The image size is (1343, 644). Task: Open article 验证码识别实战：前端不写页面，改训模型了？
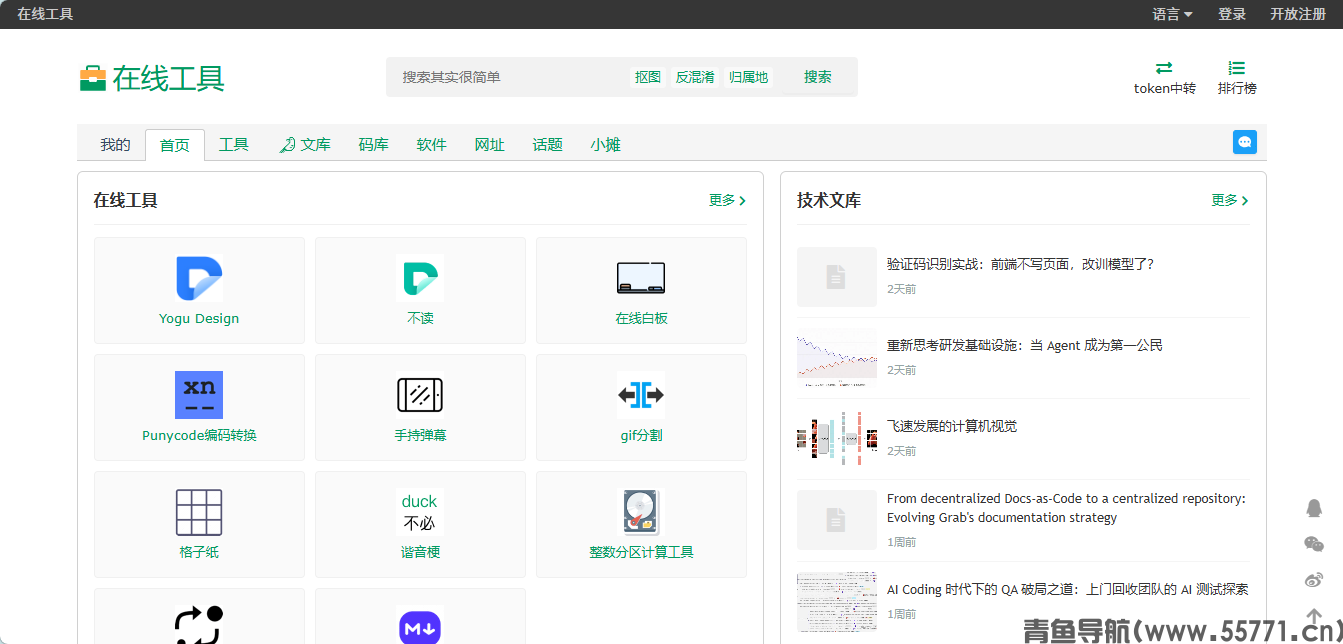(x=1020, y=264)
